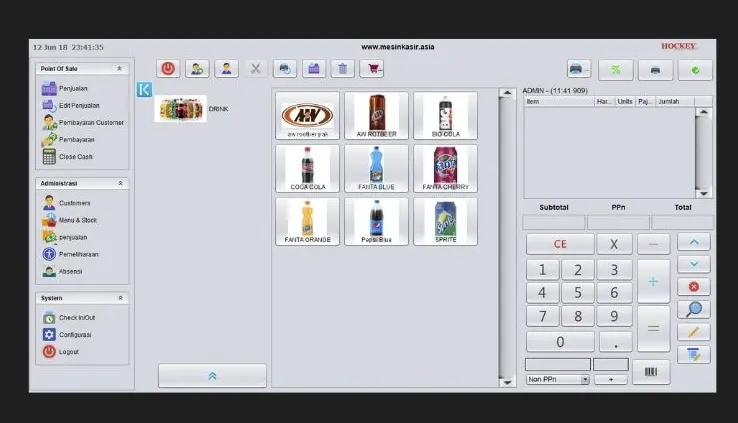738x423 pixels.
Task: Click keypad digit 5
Action: 578,293
